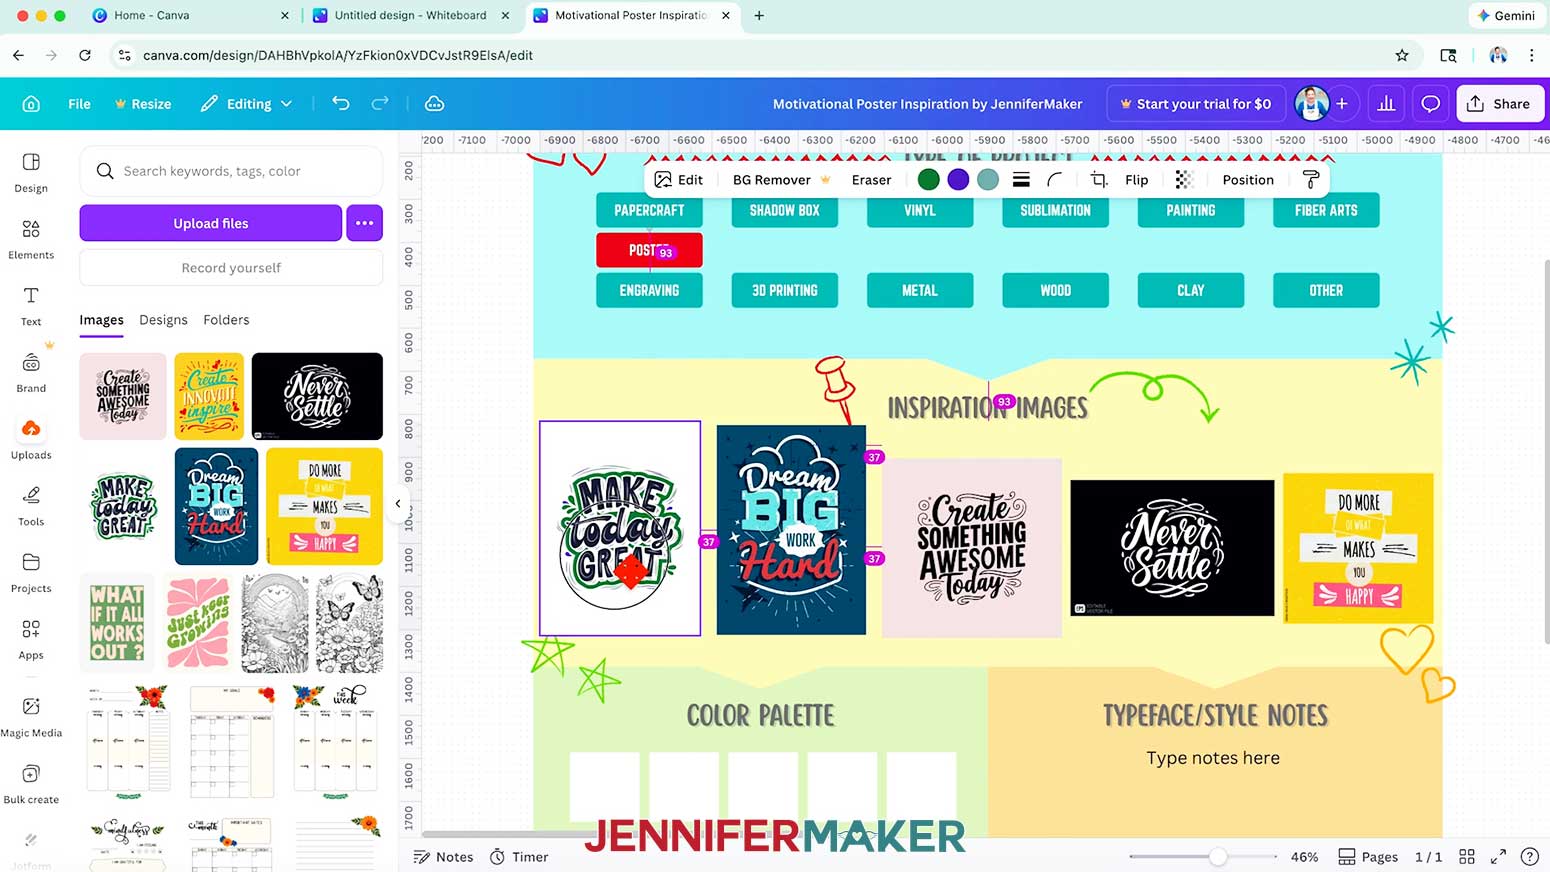Pick the purple color swatch
The image size is (1550, 872).
958,180
